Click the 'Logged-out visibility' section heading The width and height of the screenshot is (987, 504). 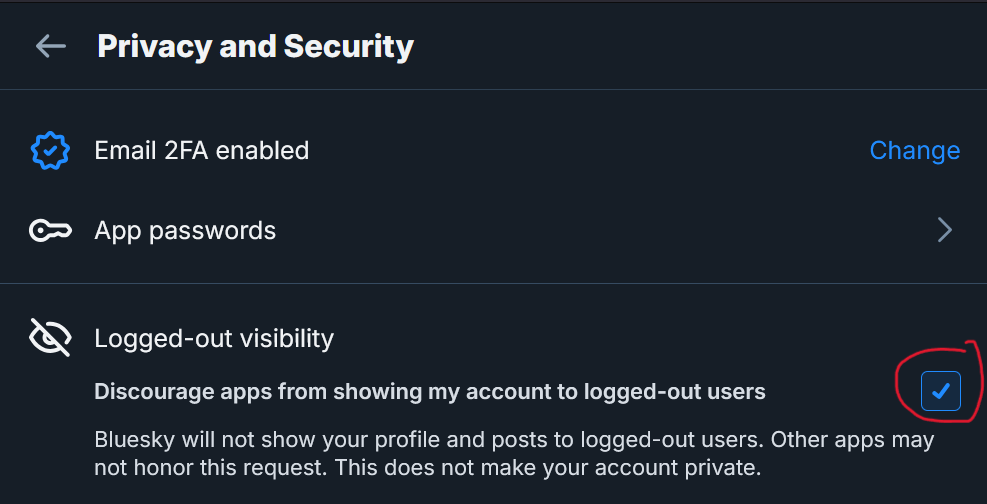click(x=214, y=338)
